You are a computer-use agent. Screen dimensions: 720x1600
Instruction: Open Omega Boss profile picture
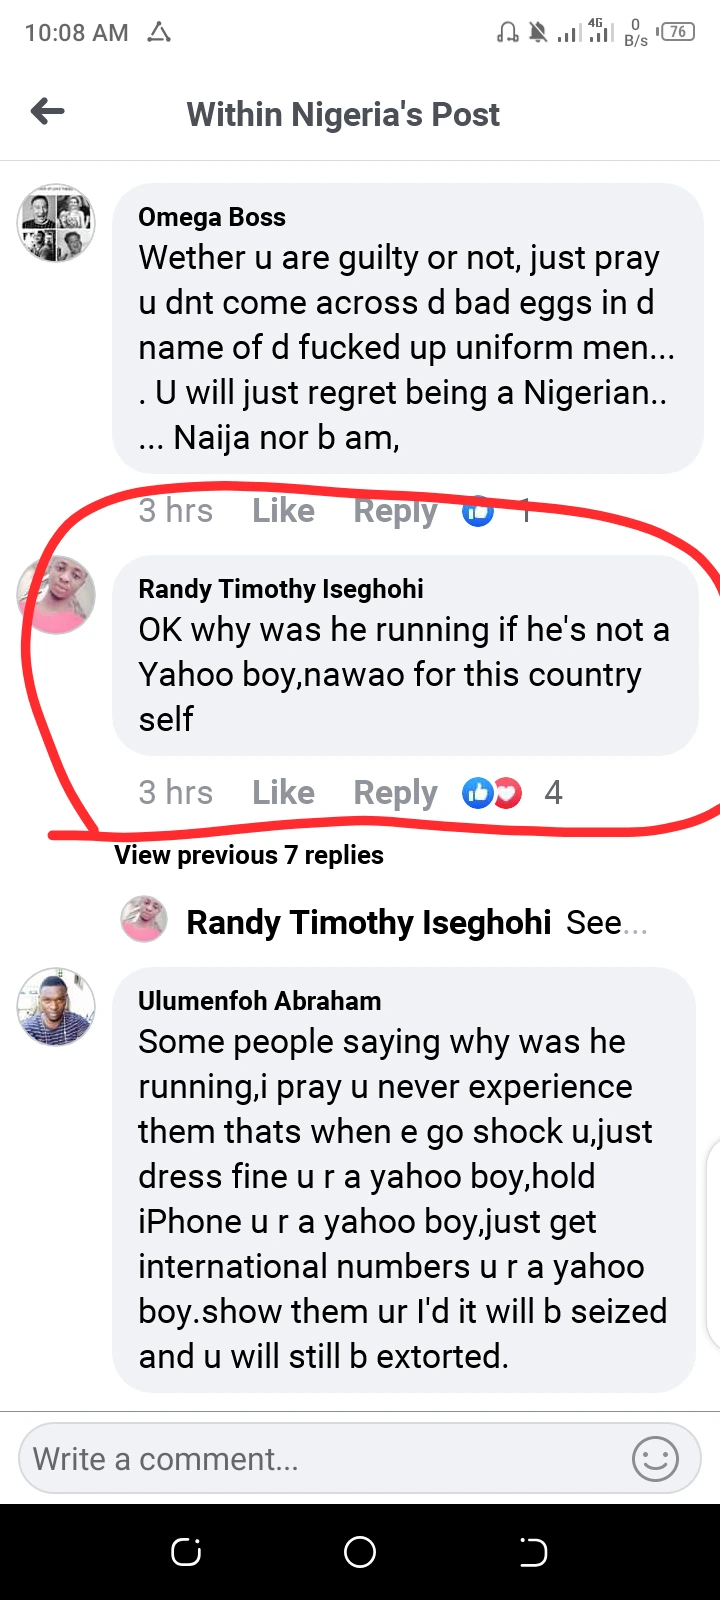click(x=56, y=222)
